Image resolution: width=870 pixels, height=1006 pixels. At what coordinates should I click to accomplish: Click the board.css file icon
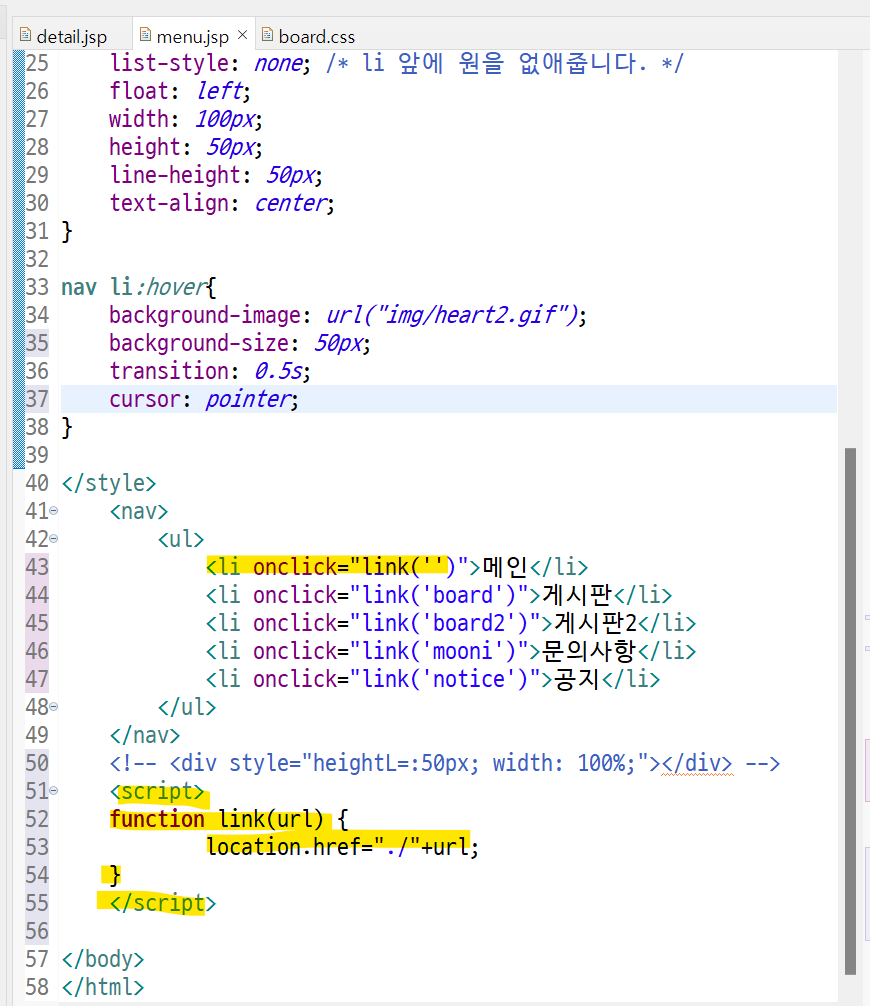pyautogui.click(x=267, y=35)
